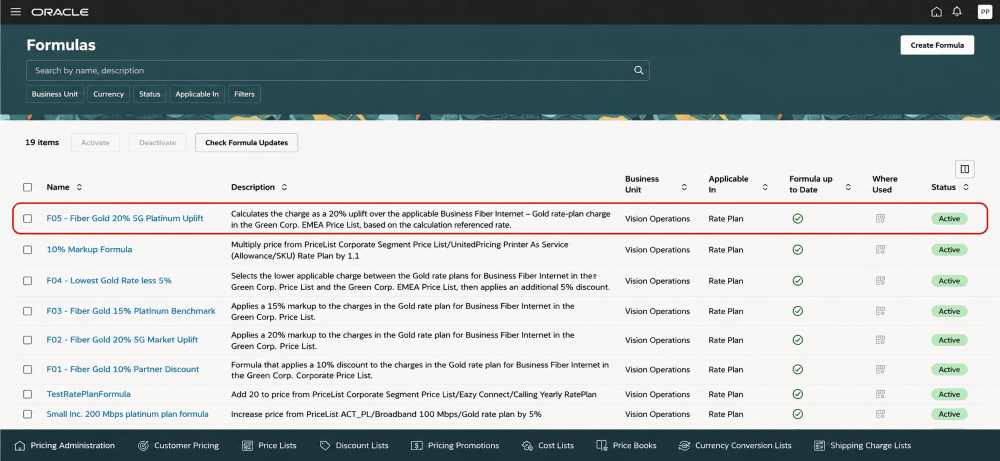Select the F04 Lowest Gold Rate checkbox
The width and height of the screenshot is (1000, 461).
(27, 281)
